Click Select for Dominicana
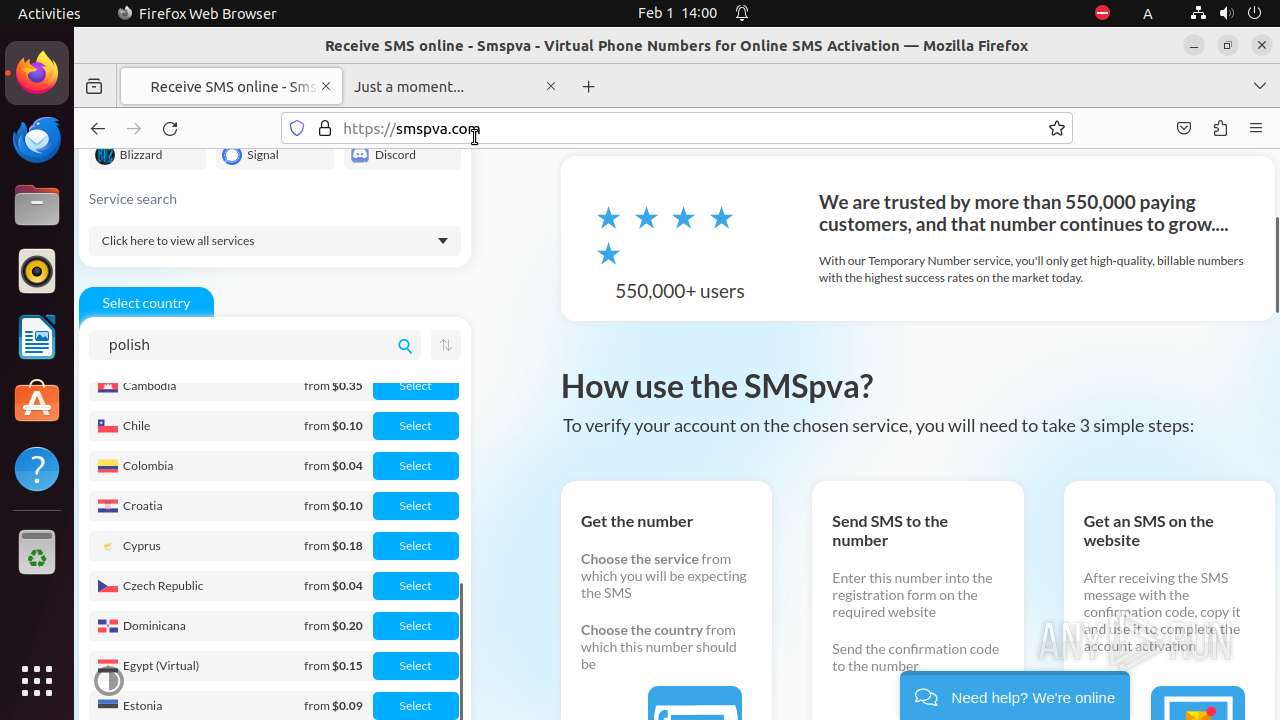 (416, 626)
